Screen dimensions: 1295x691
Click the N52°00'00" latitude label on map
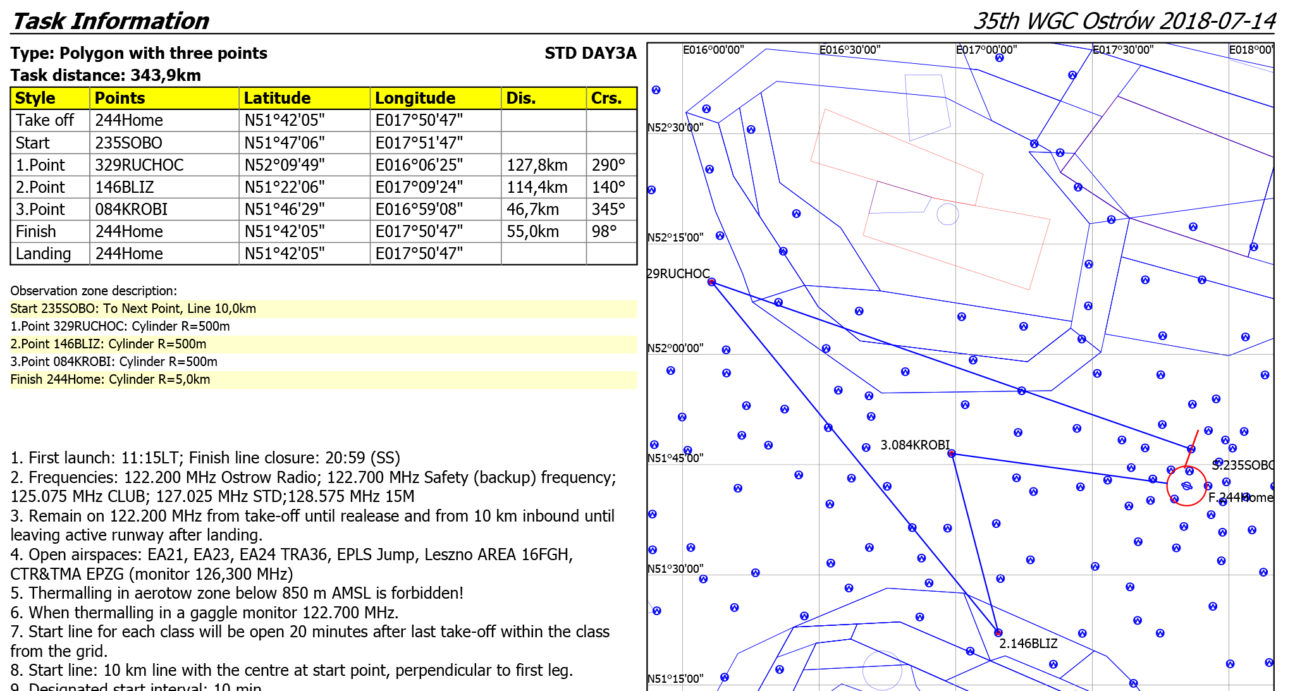pos(676,348)
